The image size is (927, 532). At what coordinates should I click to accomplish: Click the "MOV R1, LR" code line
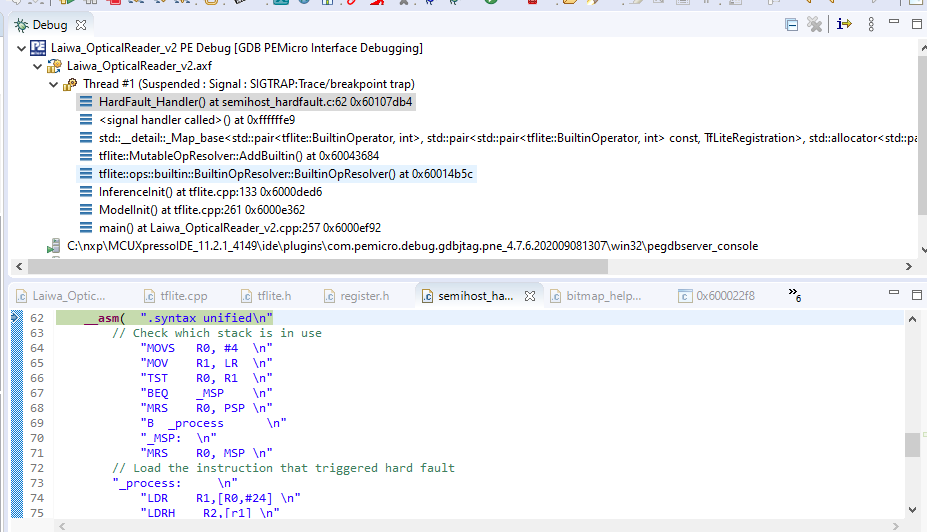[206, 364]
